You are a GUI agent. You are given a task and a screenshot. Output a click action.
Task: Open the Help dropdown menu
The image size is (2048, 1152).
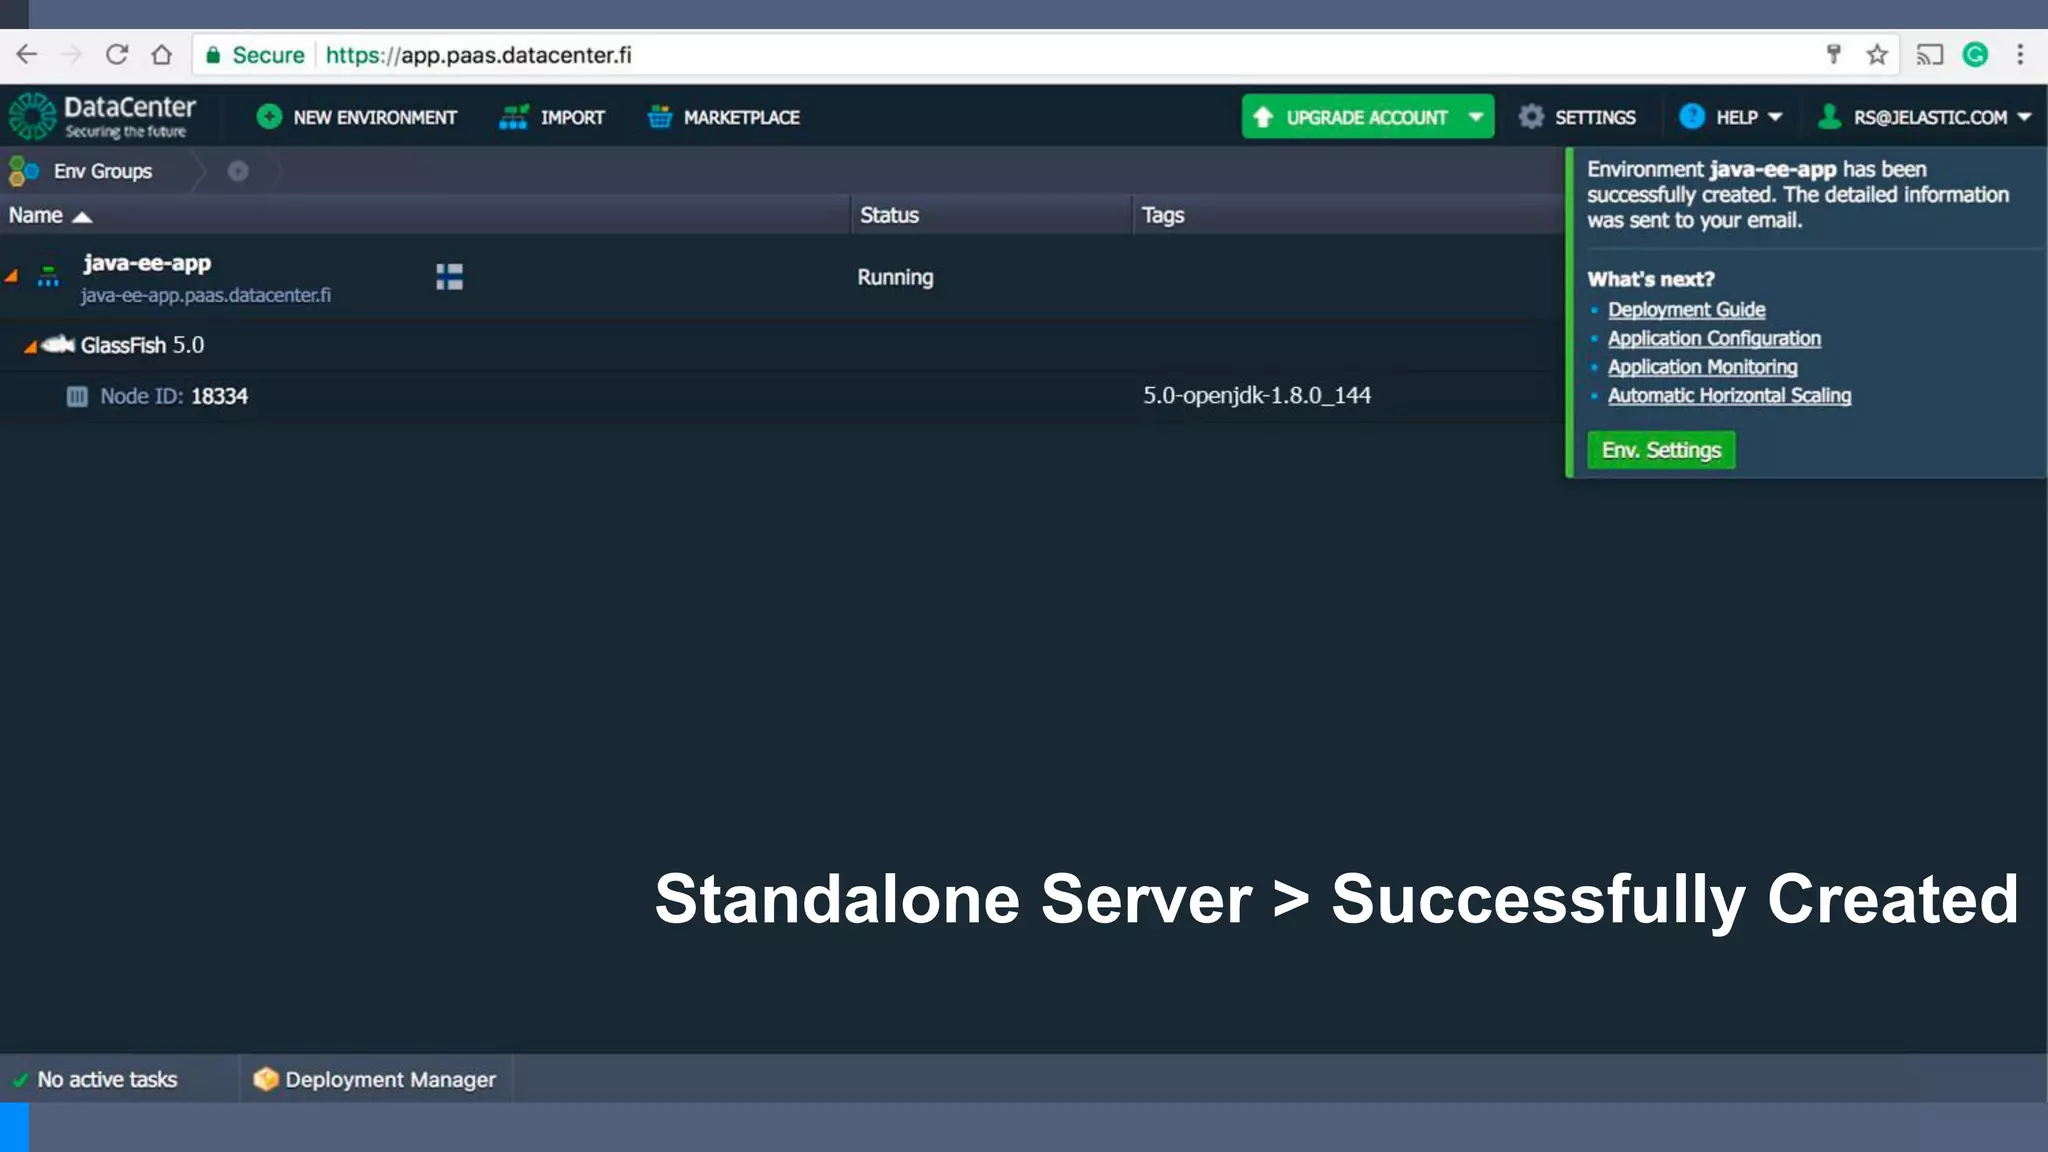[x=1731, y=117]
